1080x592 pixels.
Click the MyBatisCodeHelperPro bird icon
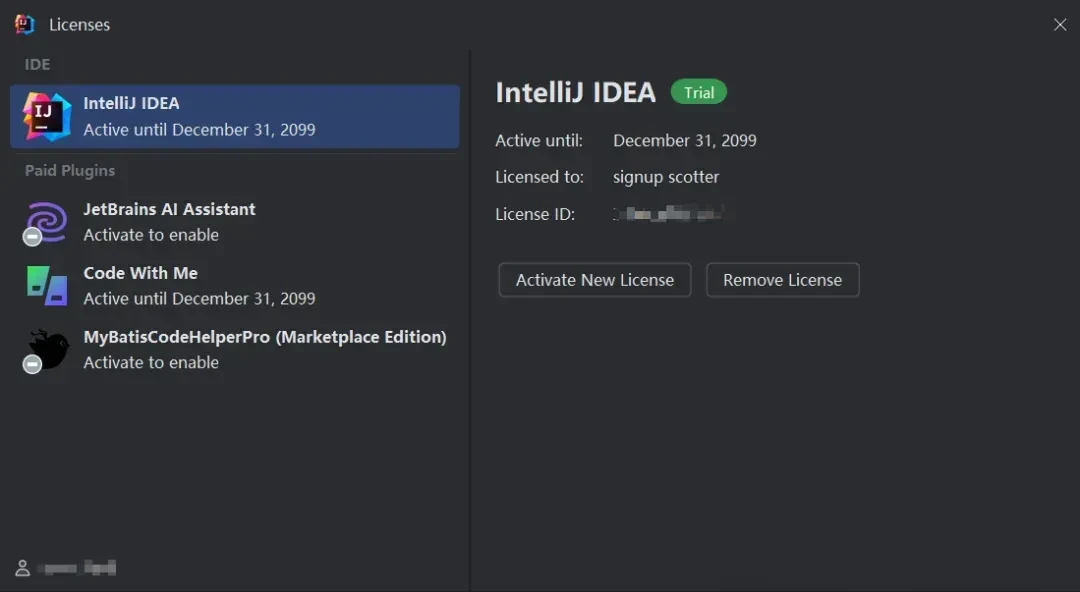pos(49,347)
